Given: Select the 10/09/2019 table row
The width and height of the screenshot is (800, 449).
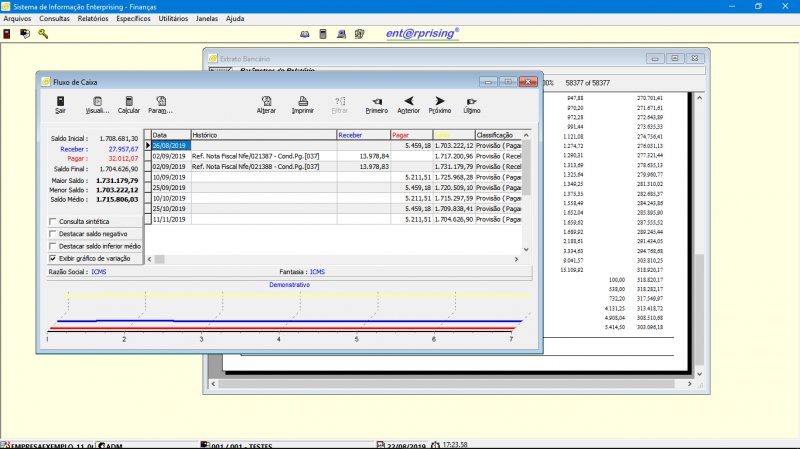Looking at the screenshot, I should point(169,176).
